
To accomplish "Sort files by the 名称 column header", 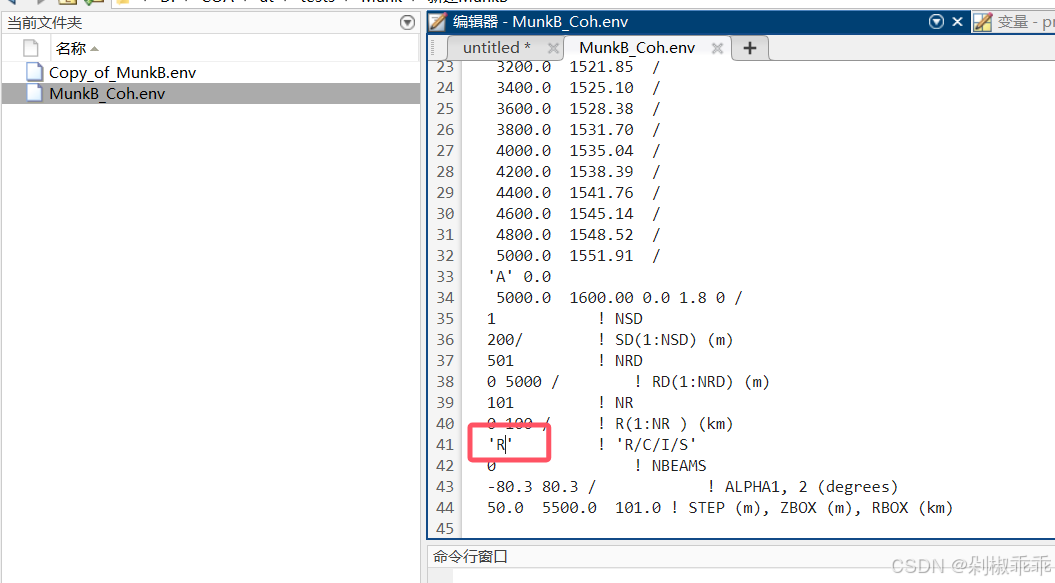I will coord(77,48).
